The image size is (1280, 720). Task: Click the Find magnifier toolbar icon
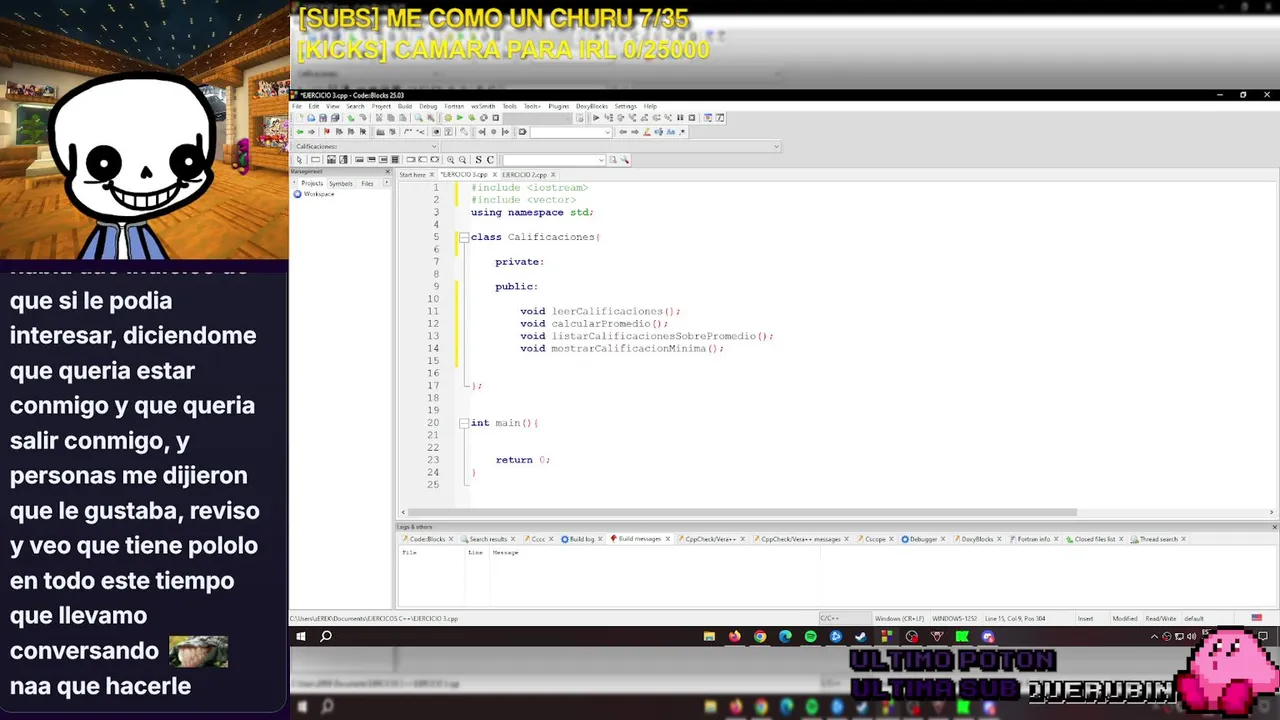coord(419,117)
